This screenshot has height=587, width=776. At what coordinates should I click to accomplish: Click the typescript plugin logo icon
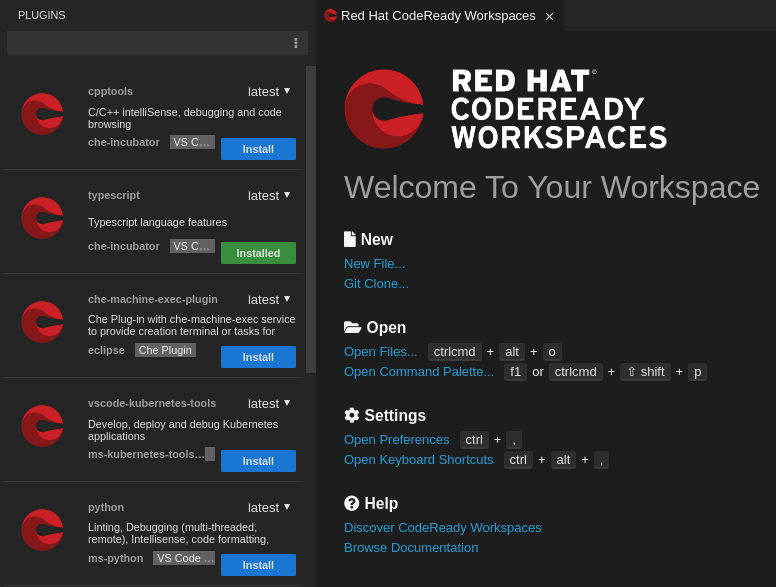(42, 218)
